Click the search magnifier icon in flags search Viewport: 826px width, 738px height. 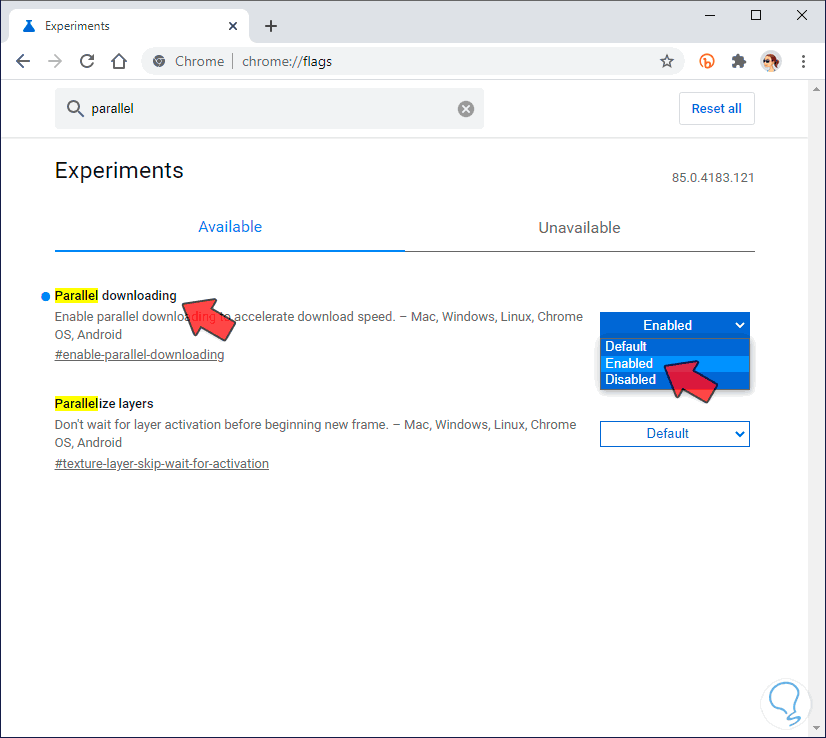(75, 109)
